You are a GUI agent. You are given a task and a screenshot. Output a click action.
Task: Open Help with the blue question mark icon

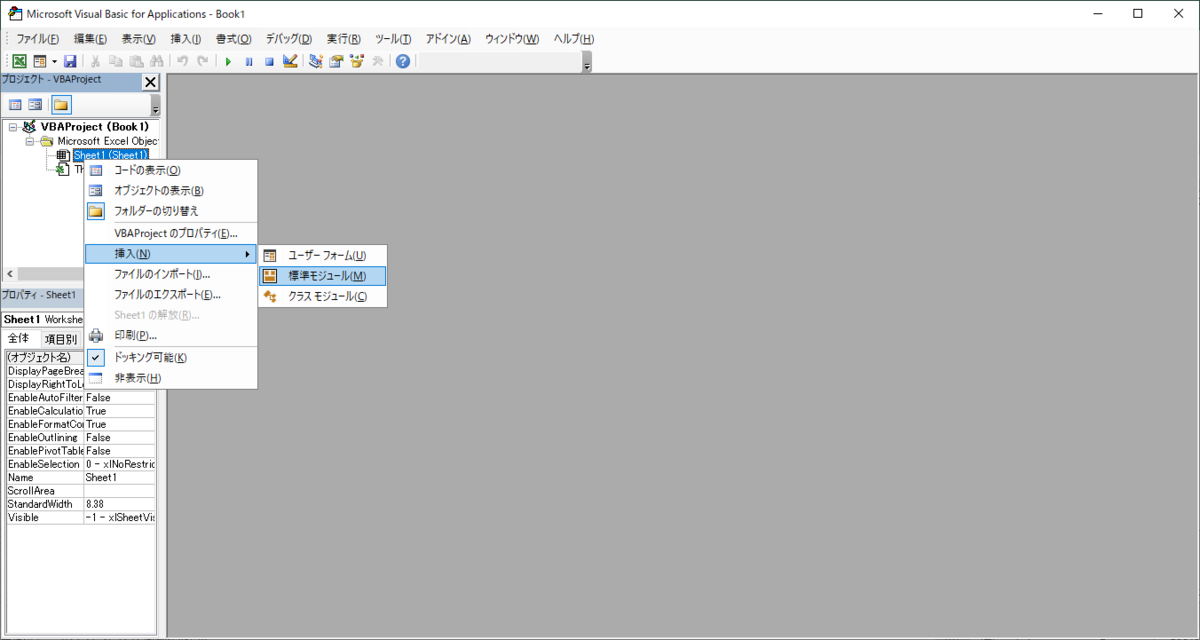(x=403, y=61)
